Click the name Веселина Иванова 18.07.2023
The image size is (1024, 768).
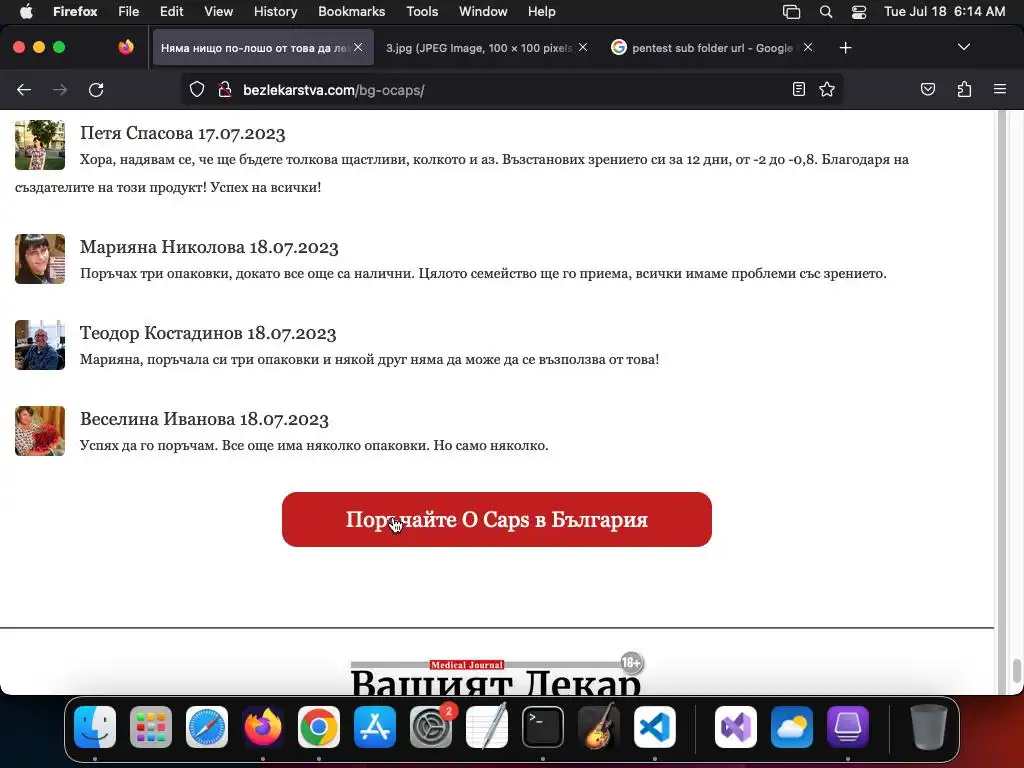coord(204,419)
